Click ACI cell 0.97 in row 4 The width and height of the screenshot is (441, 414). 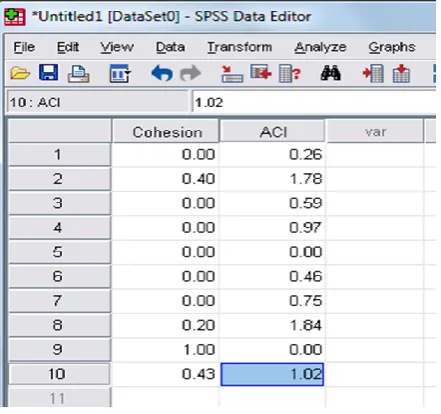272,228
